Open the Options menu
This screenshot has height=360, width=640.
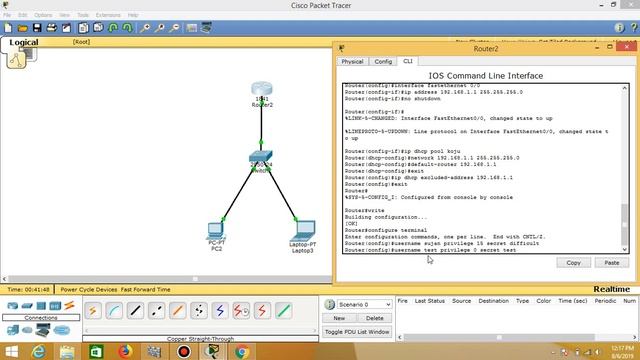click(x=43, y=15)
